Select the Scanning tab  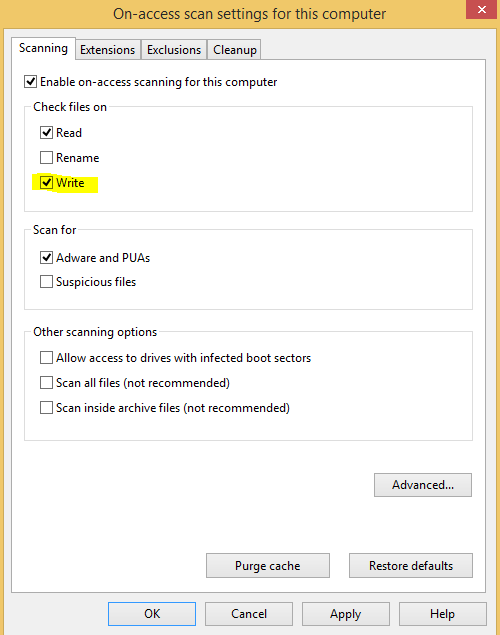[43, 48]
